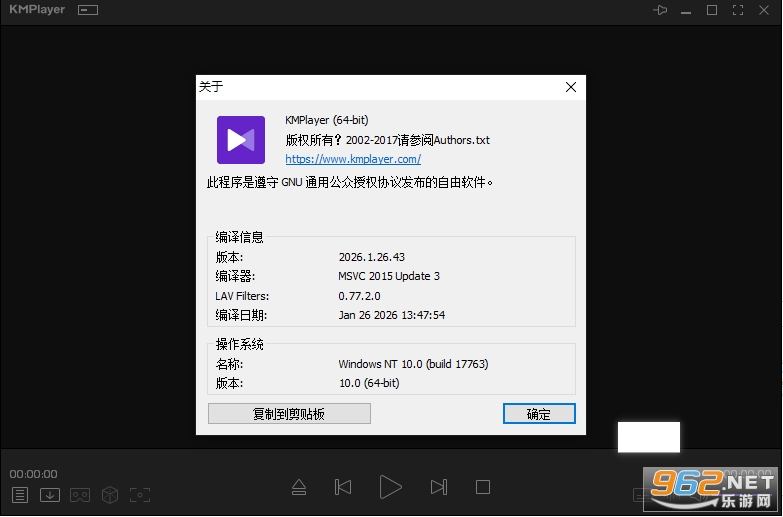
Task: Click version value 2026.1.26.43
Action: click(372, 257)
